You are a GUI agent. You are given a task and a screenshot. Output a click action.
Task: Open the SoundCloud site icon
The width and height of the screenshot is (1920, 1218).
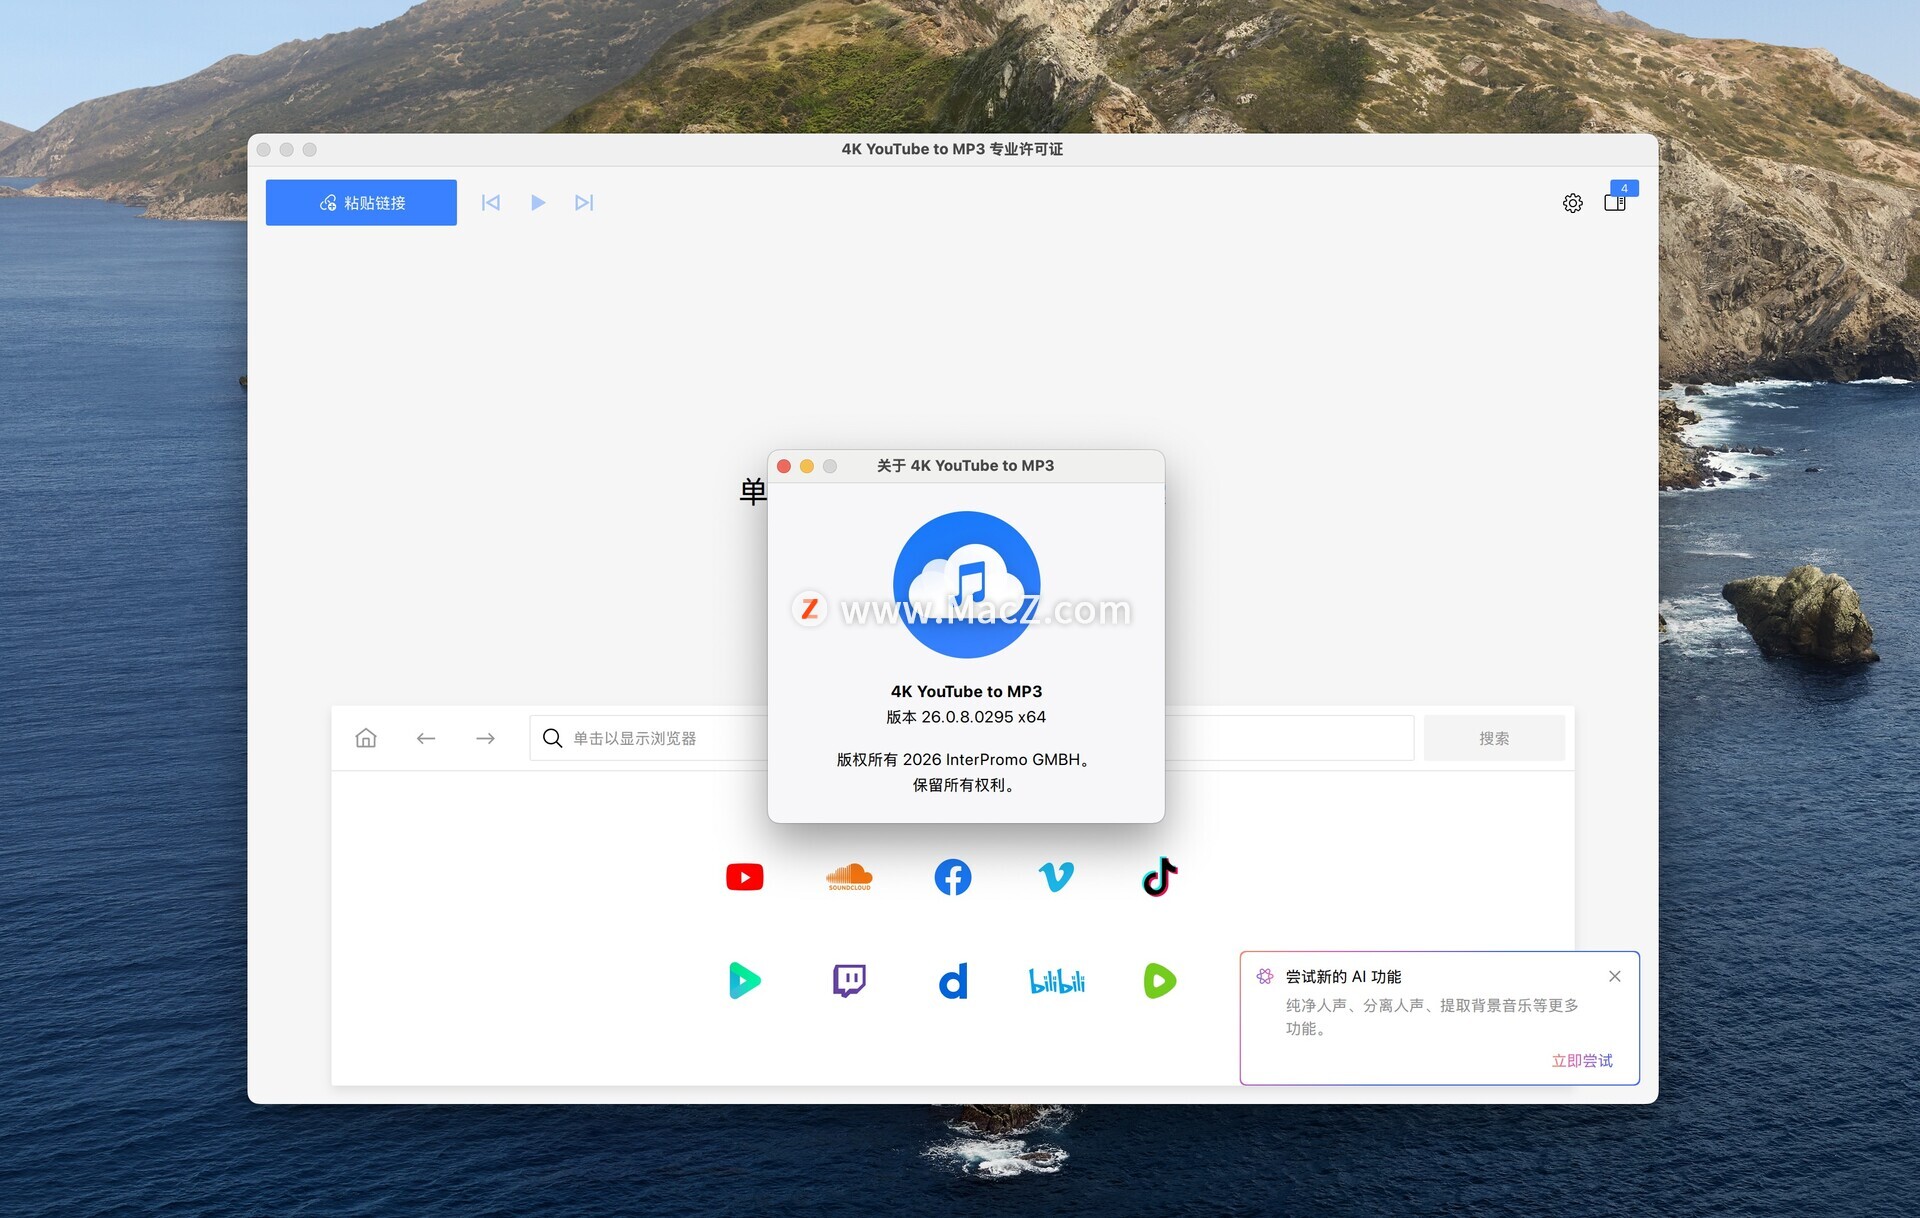point(849,877)
